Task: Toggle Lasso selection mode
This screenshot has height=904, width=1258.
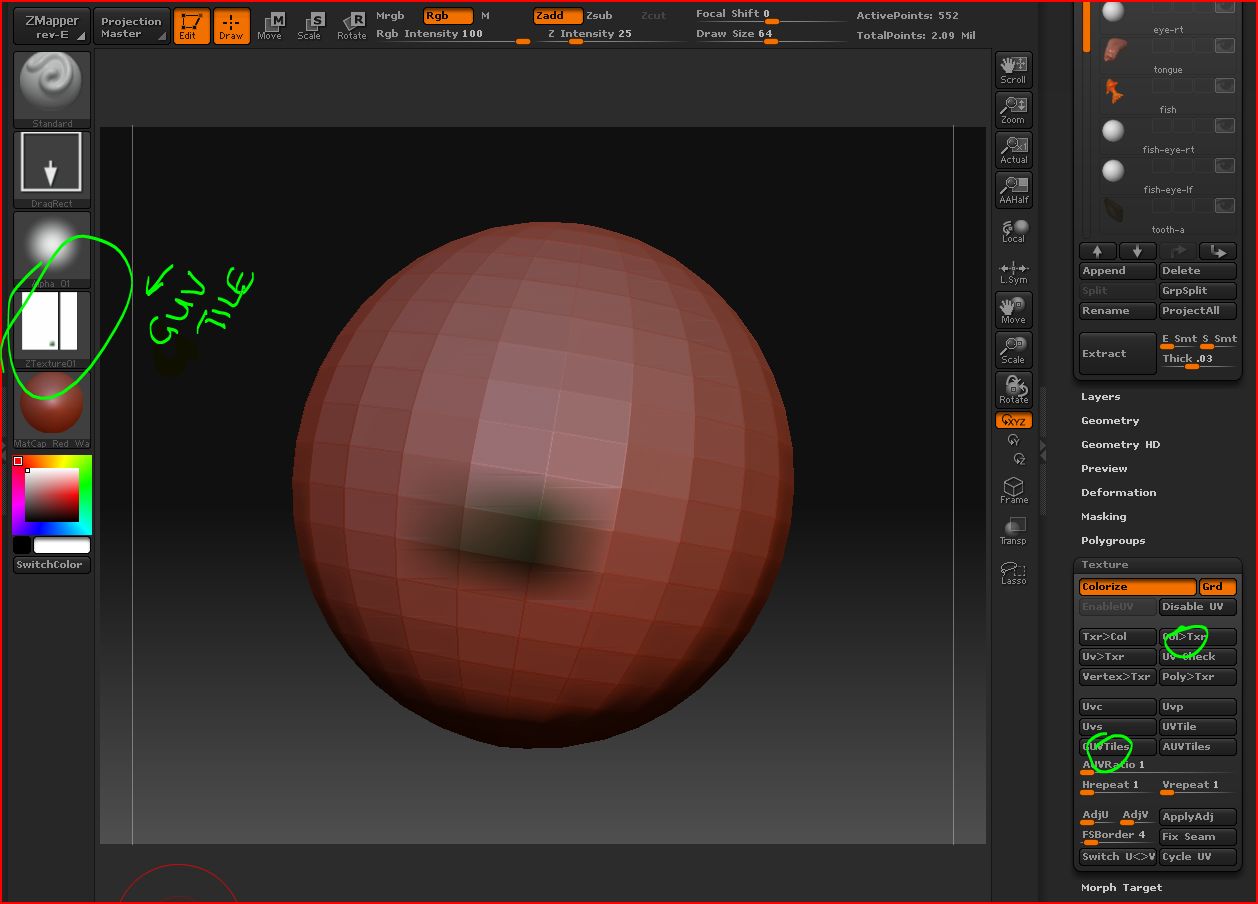Action: (x=1013, y=571)
